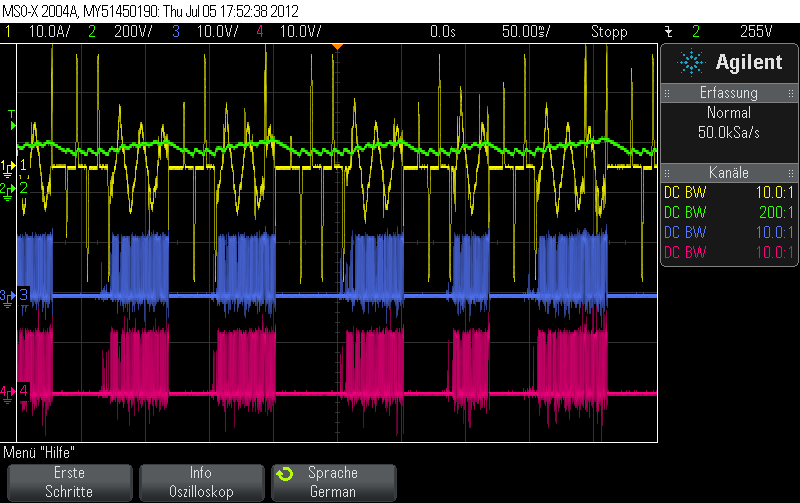This screenshot has width=800, height=503.
Task: Click the Erfassung panel header
Action: click(x=729, y=93)
